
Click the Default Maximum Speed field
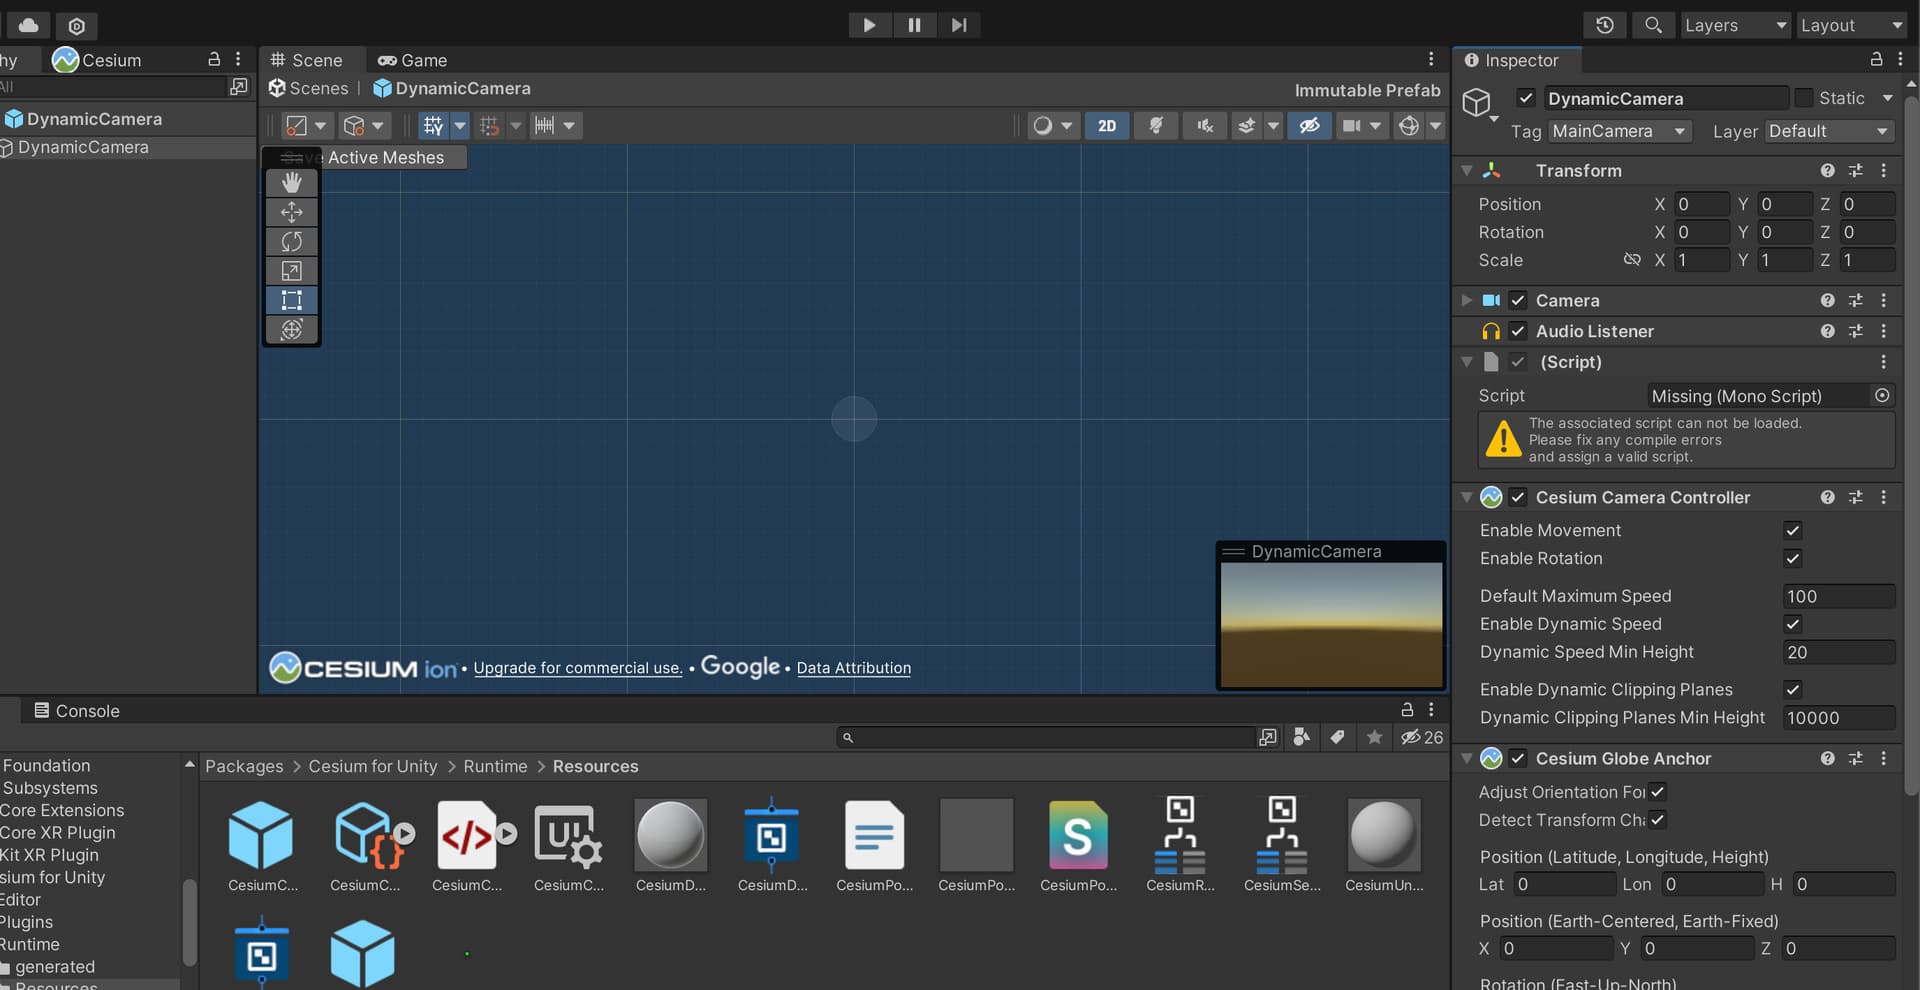pyautogui.click(x=1838, y=597)
